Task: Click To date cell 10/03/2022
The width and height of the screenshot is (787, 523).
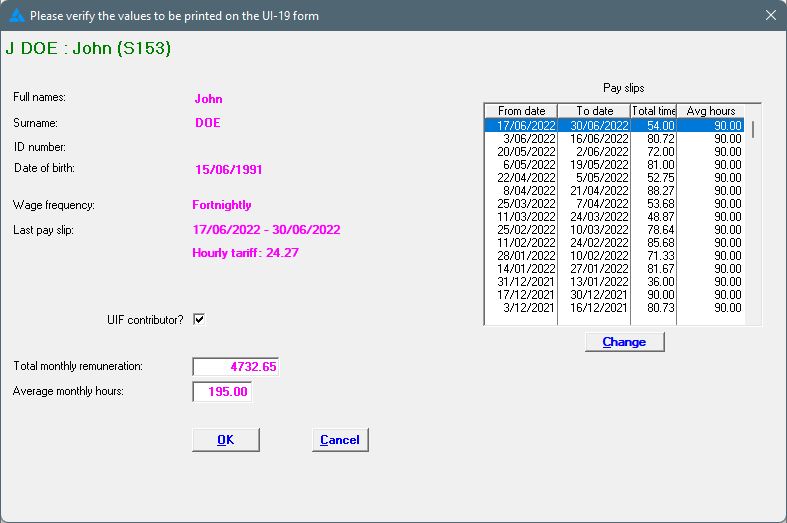Action: 599,230
